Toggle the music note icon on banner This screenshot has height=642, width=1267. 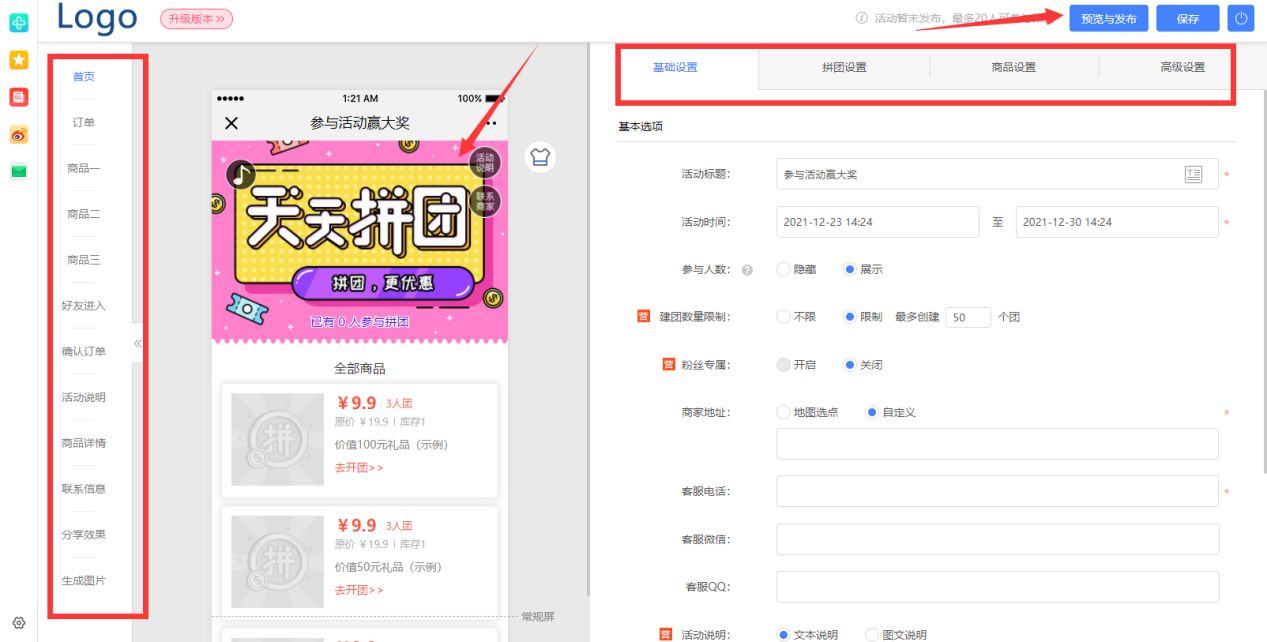[x=240, y=175]
